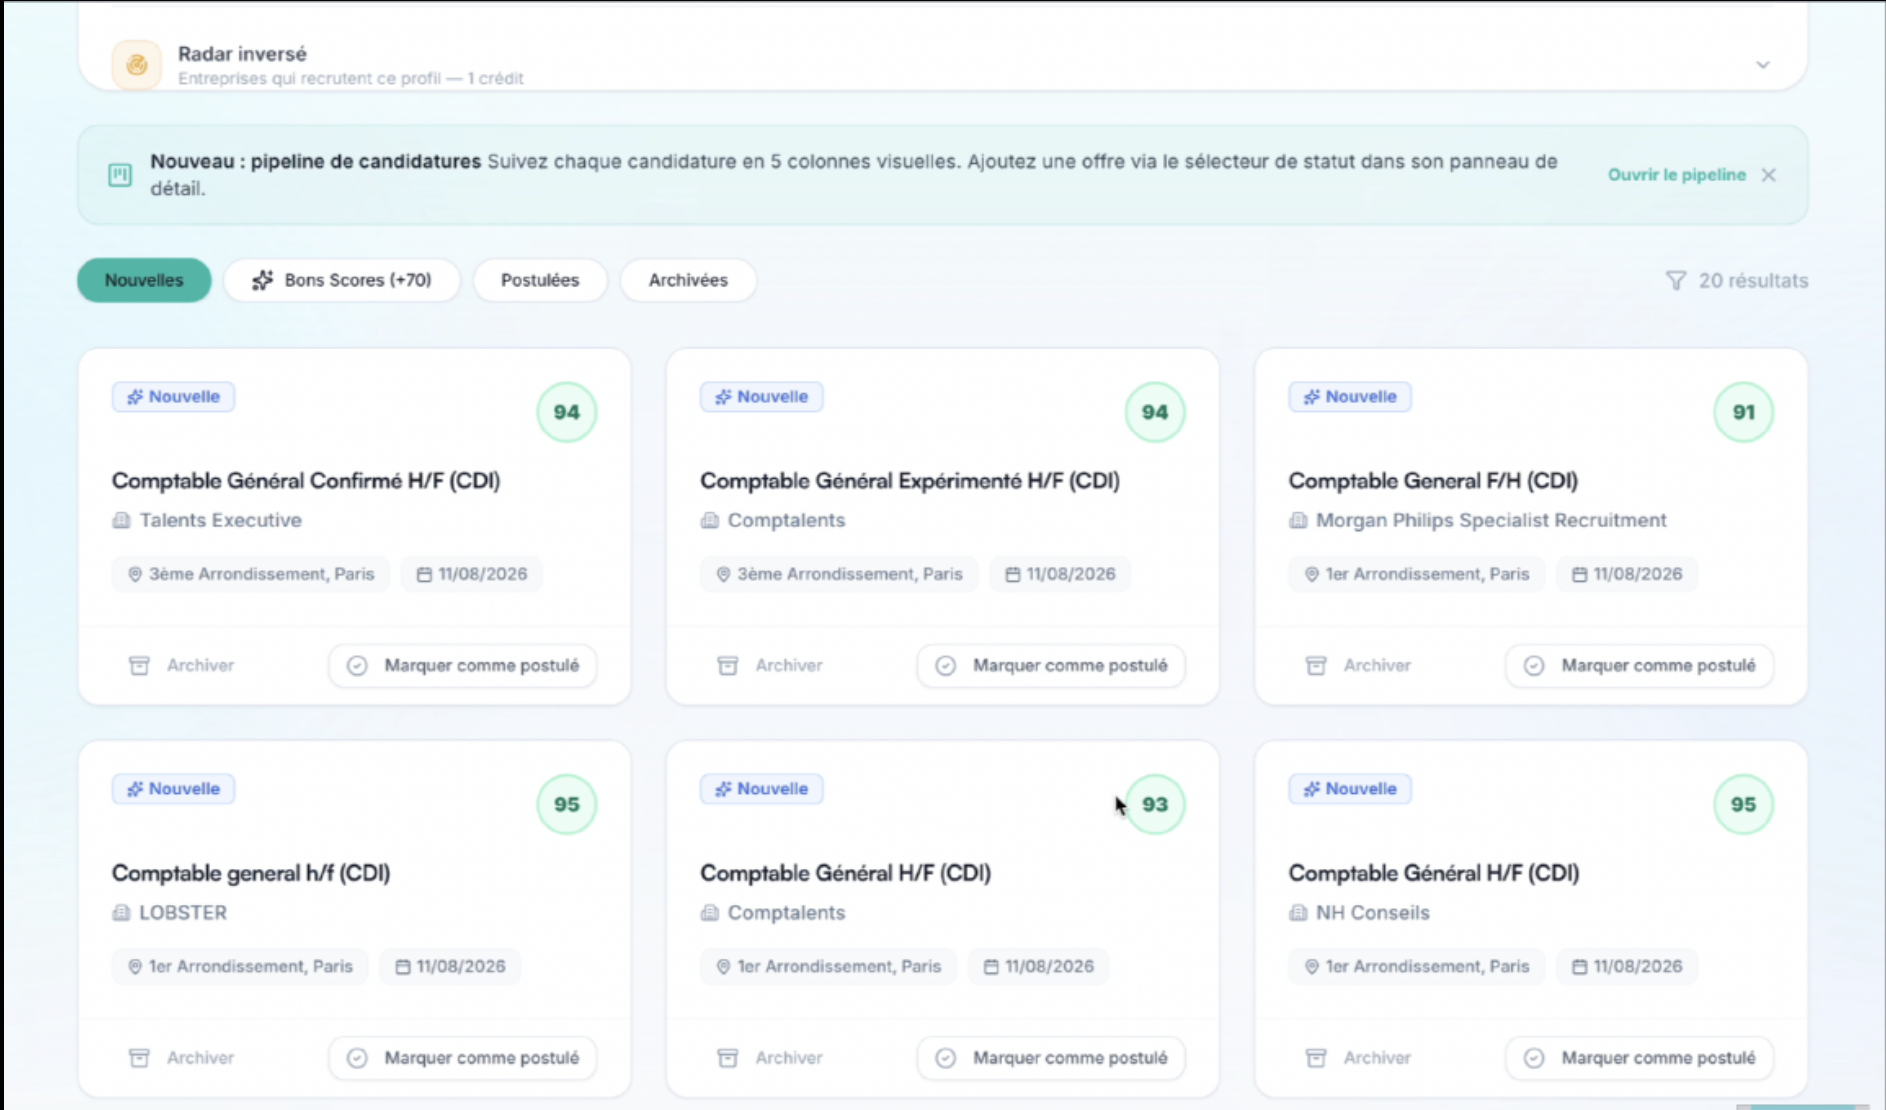Mark LOBSTER offer as postulé
Screen dimensions: 1886x1110
tap(463, 1057)
